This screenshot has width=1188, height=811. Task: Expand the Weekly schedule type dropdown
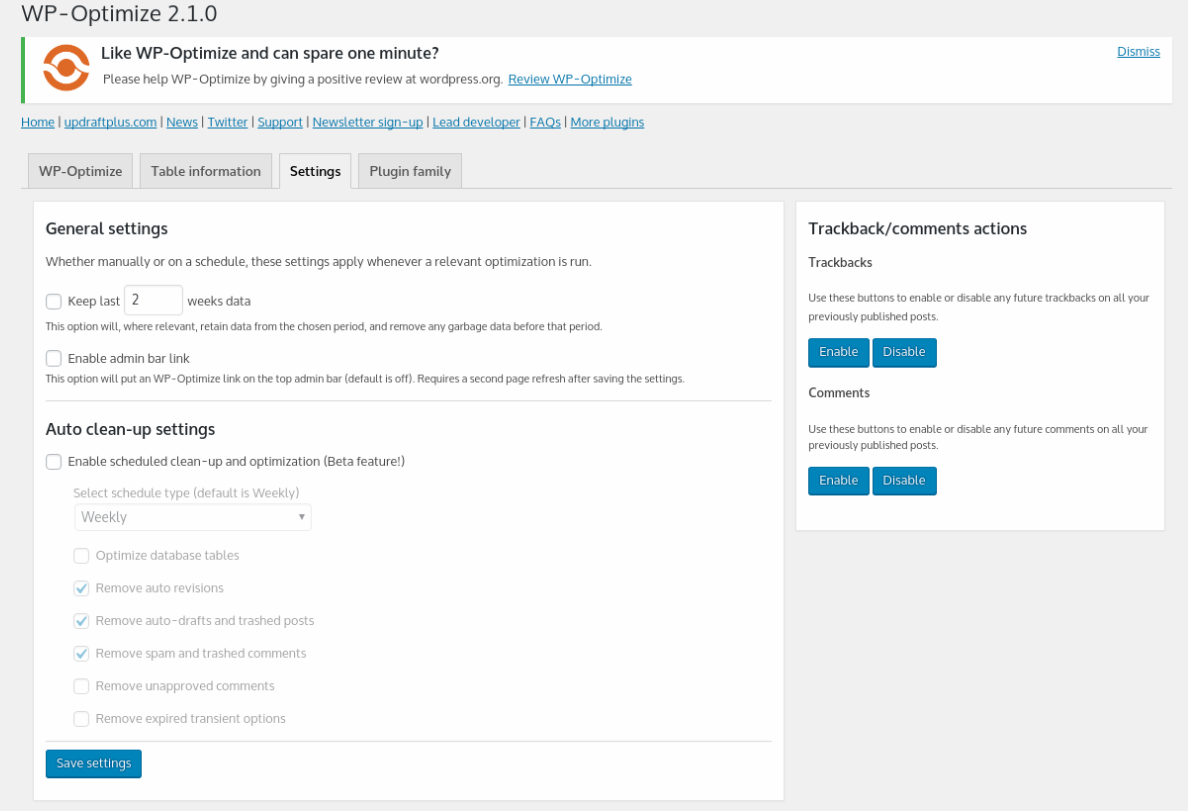point(192,517)
